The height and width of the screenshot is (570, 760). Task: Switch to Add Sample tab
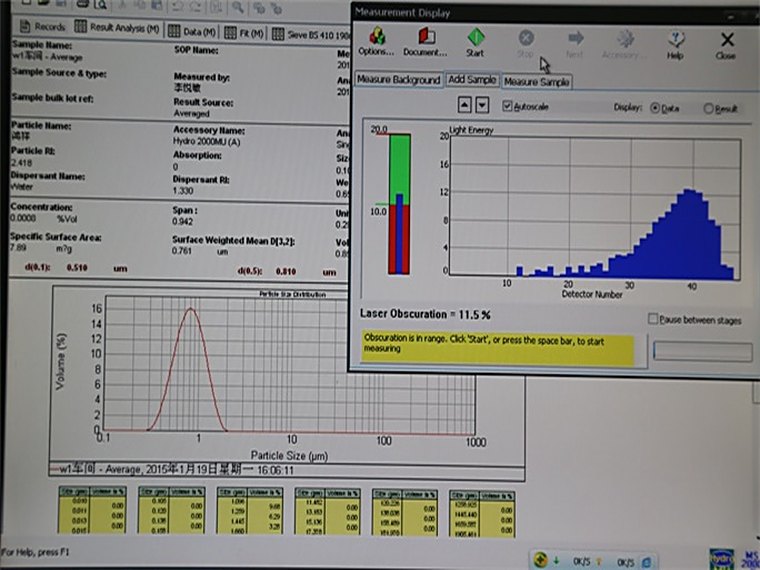[472, 79]
